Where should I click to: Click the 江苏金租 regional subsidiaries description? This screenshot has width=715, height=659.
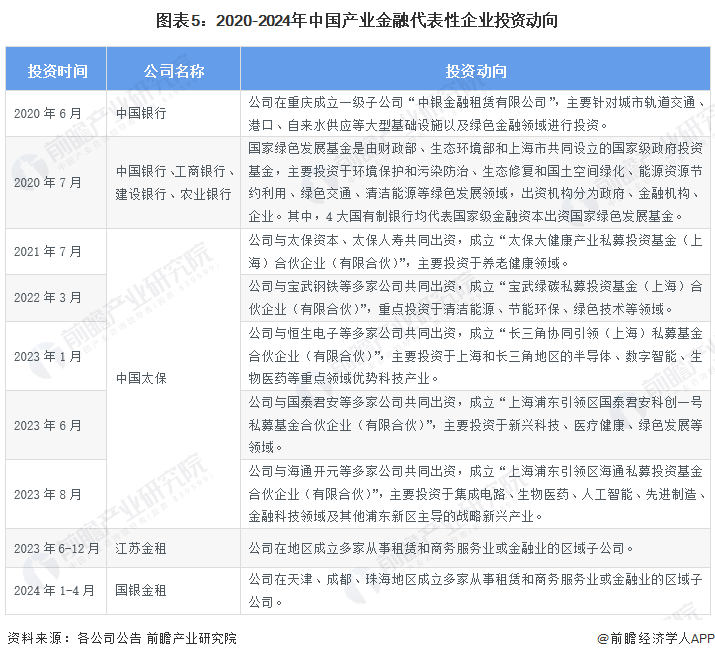(x=475, y=548)
